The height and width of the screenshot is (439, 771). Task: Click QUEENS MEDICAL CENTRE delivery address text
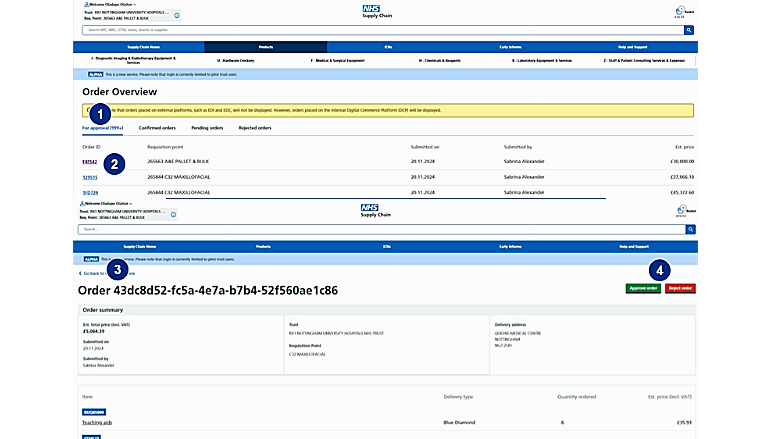click(518, 333)
